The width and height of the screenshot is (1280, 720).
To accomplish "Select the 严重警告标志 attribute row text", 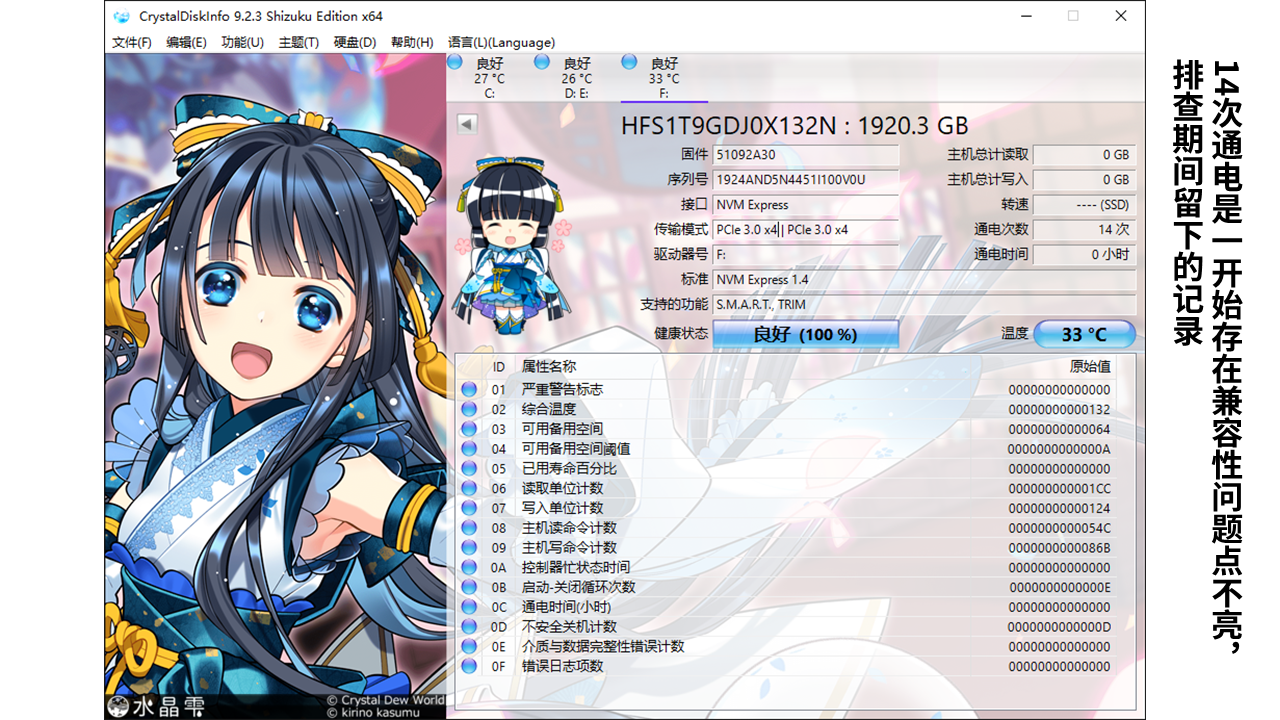I will [562, 389].
